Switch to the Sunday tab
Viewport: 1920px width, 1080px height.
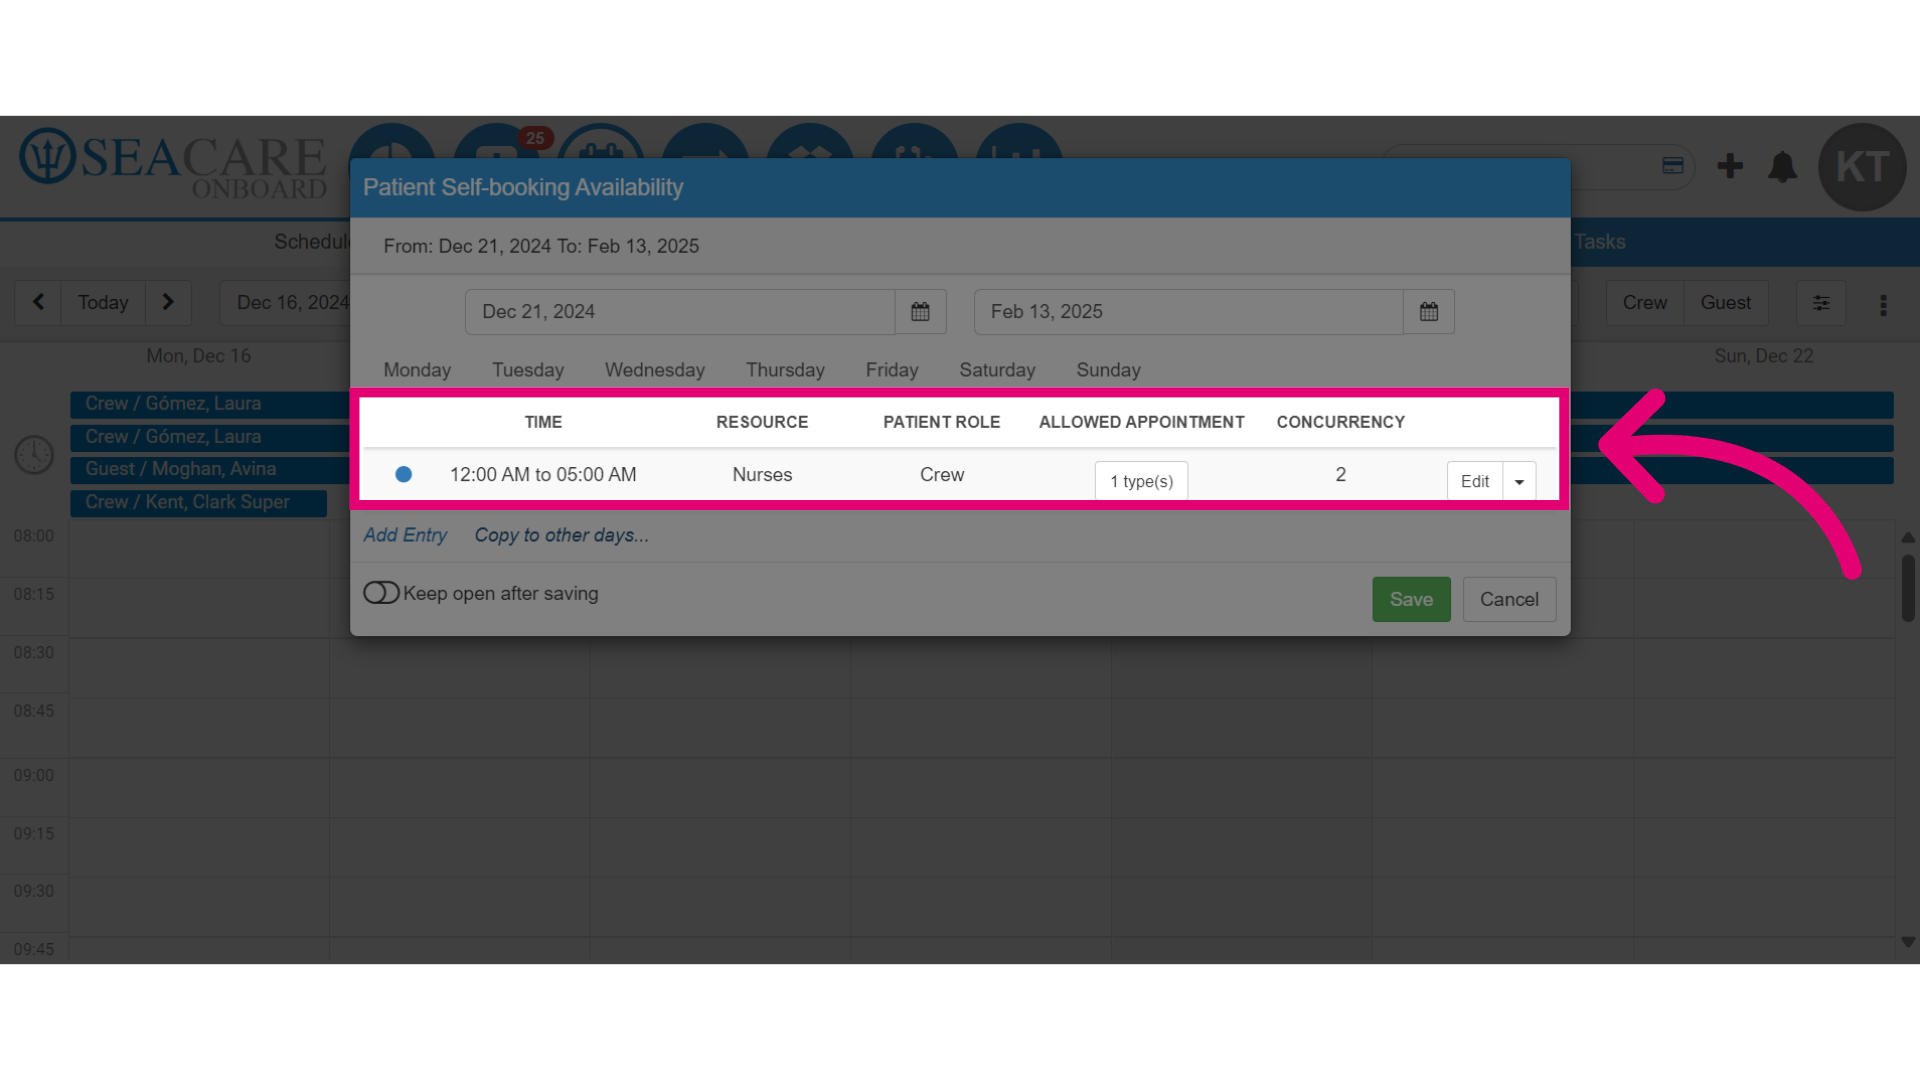click(1108, 370)
